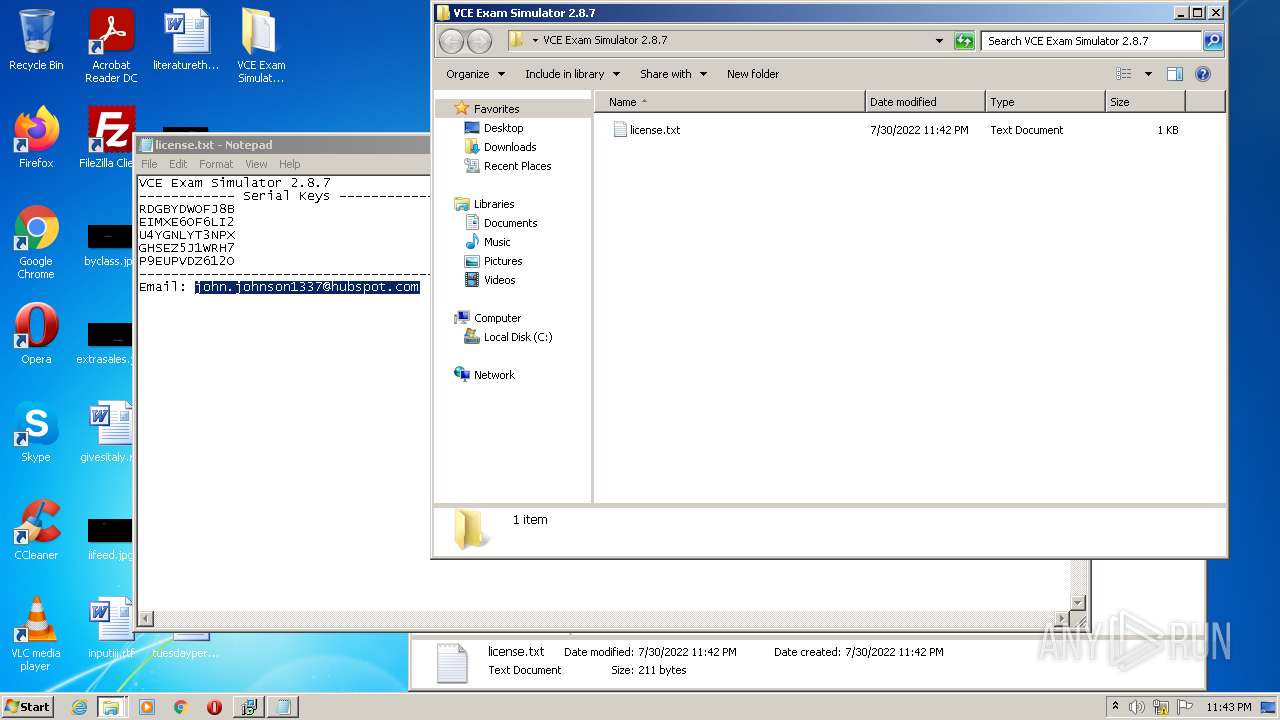Viewport: 1280px width, 720px height.
Task: Click Notepad horizontal scrollbar right arrow
Action: 1062,619
